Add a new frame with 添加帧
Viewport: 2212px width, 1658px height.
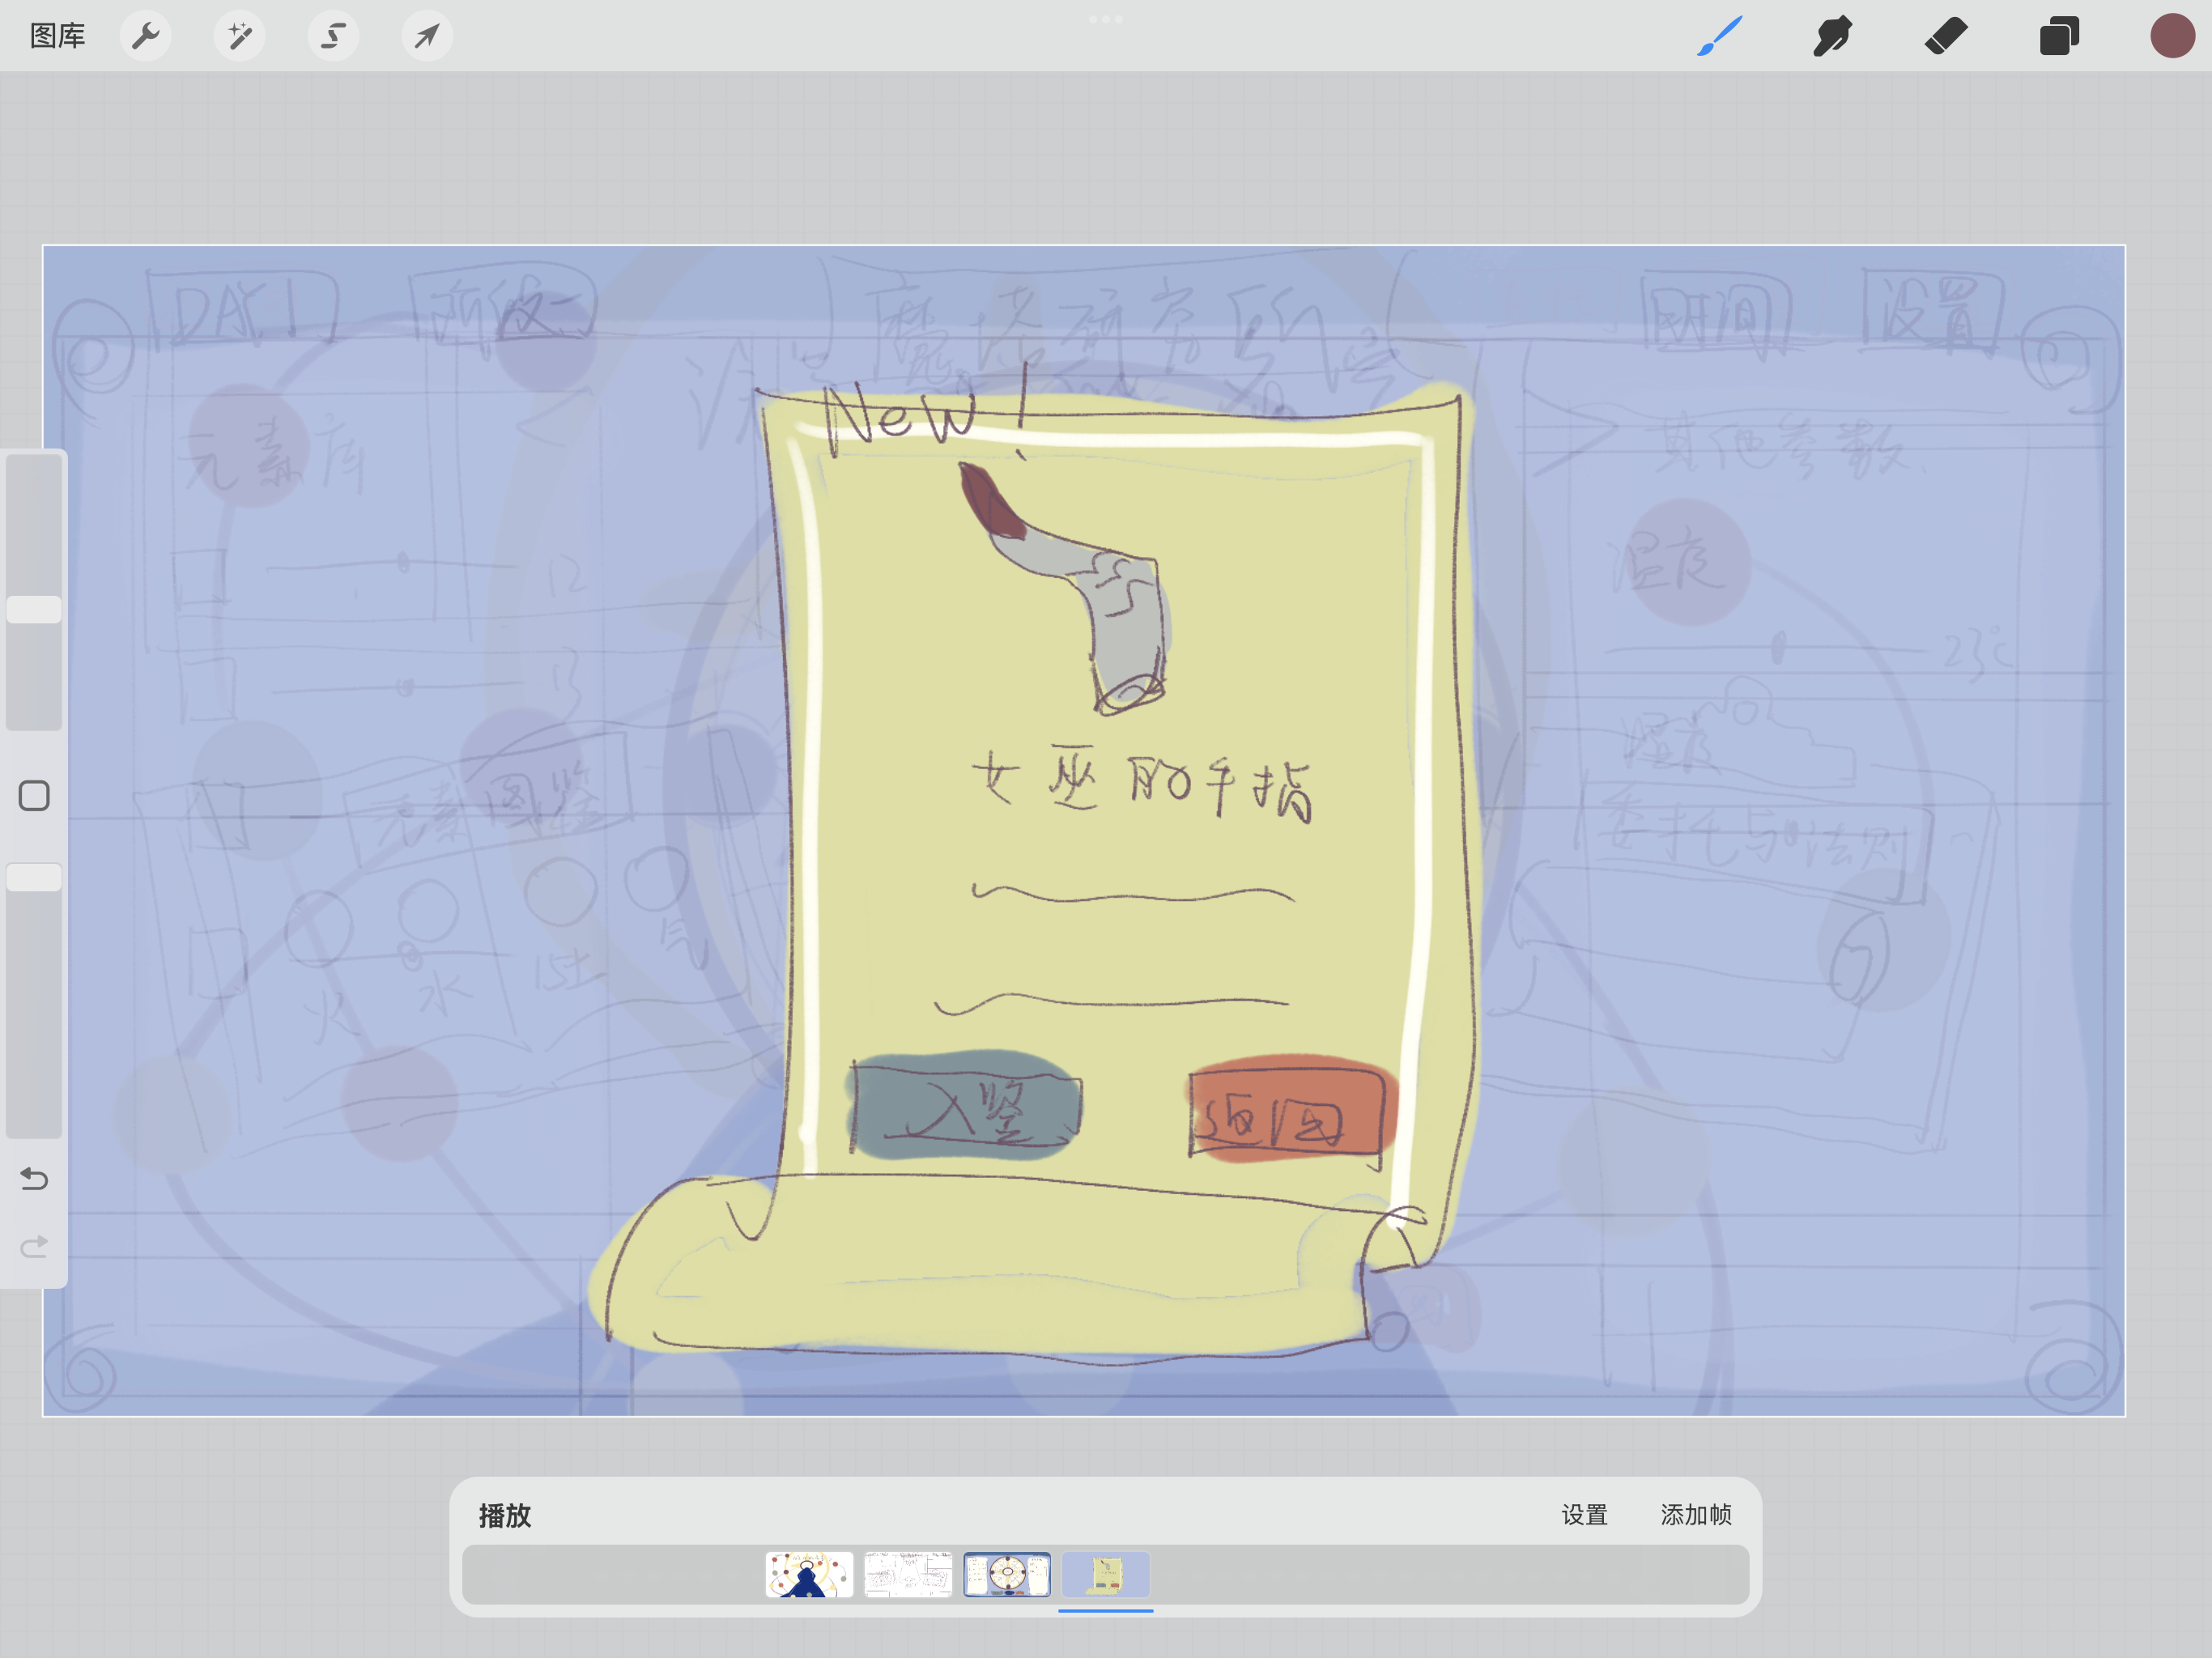coord(1696,1515)
